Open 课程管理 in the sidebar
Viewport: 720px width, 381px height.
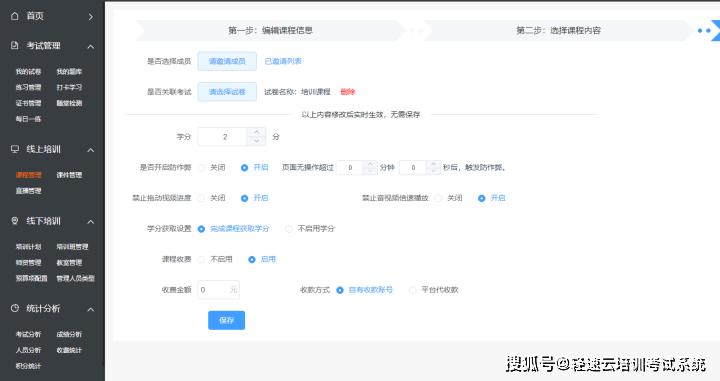28,175
